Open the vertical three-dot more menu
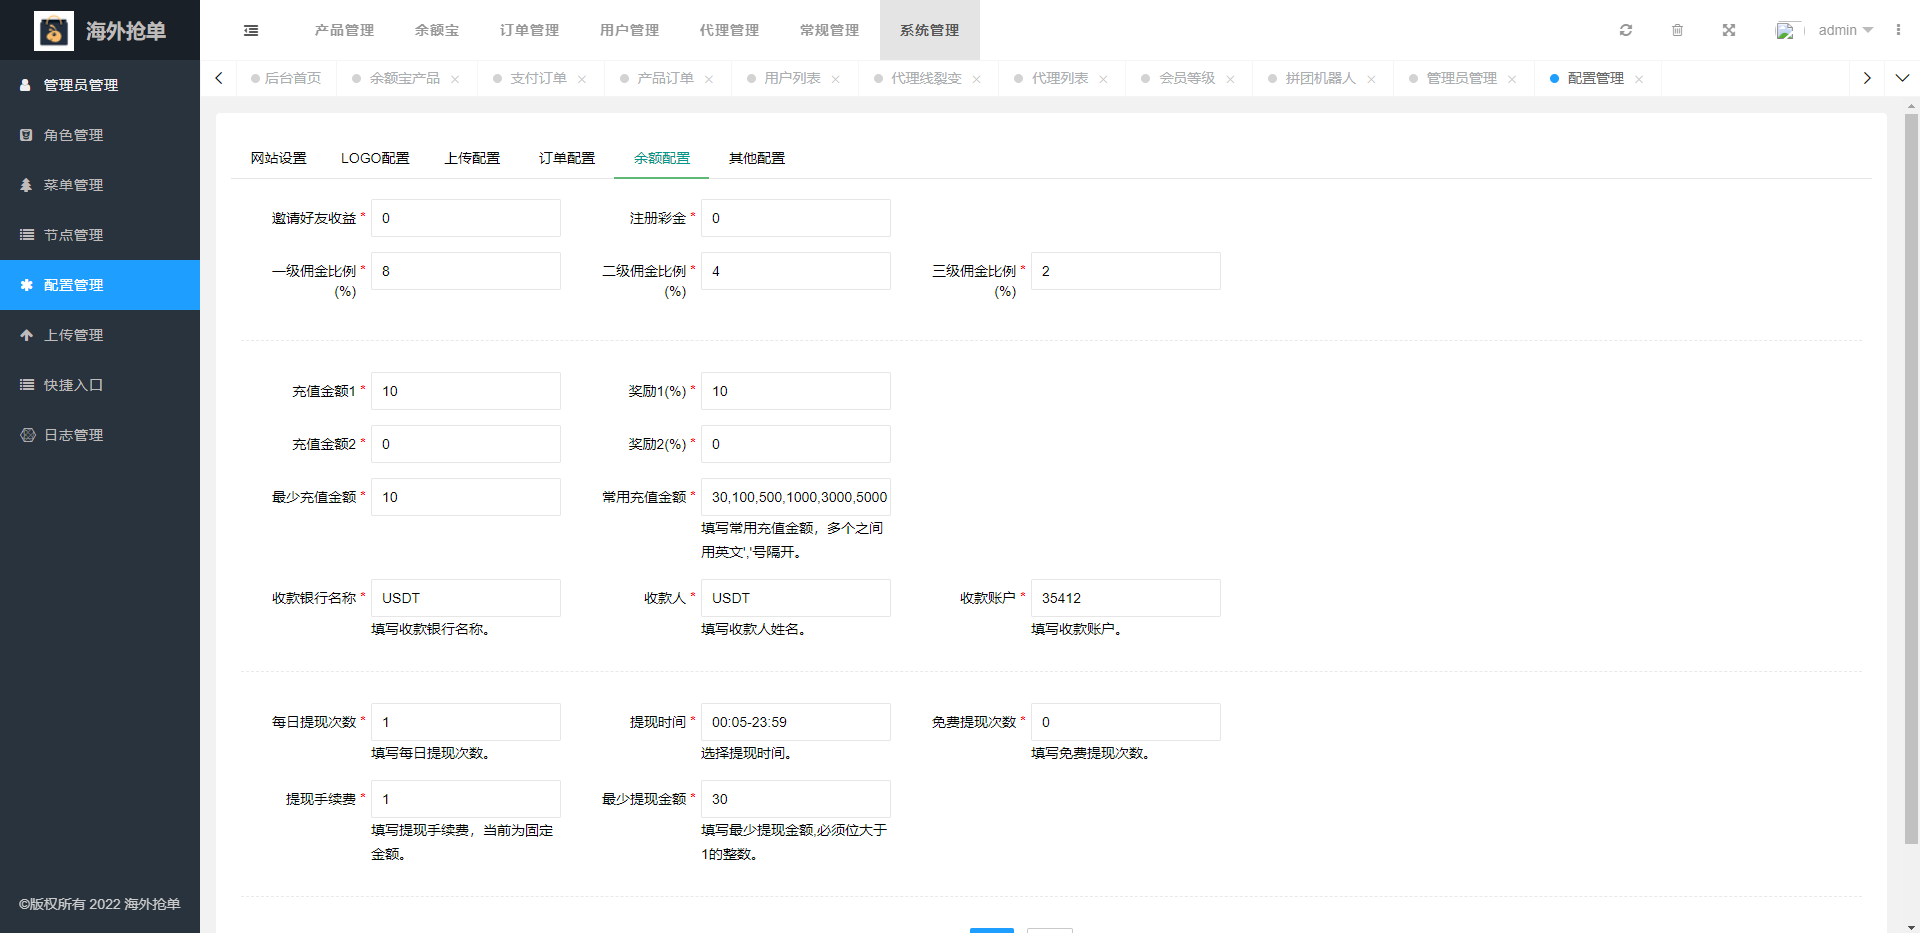This screenshot has height=933, width=1920. [1898, 30]
